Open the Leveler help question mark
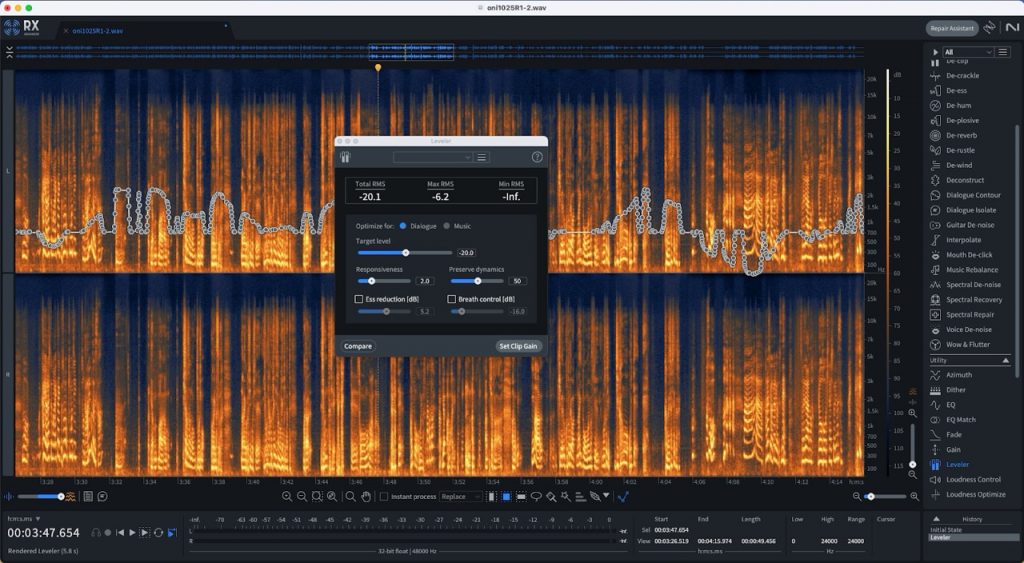This screenshot has width=1024, height=563. 537,157
